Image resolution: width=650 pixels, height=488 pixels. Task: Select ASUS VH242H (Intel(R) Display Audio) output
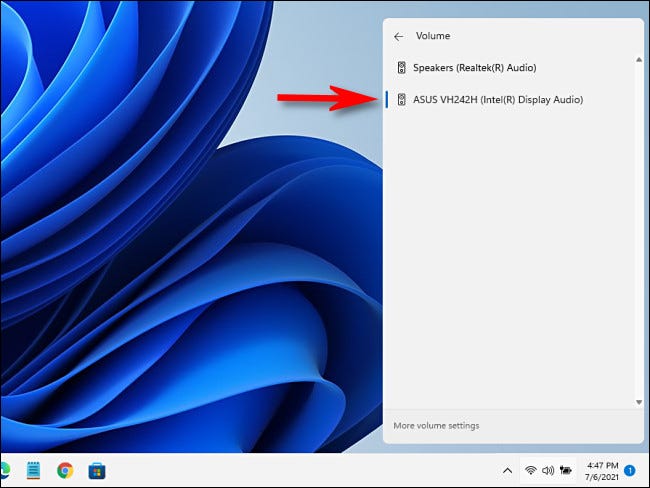pyautogui.click(x=497, y=100)
